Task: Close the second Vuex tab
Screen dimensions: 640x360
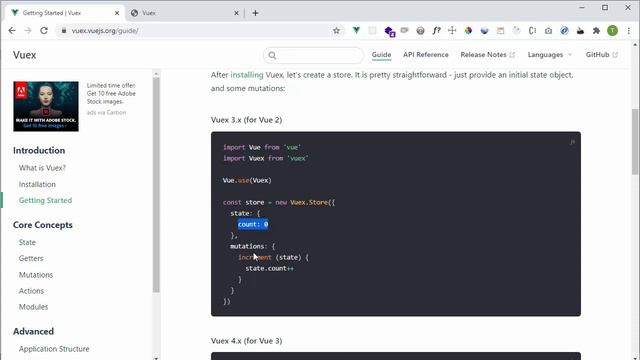Action: tap(236, 13)
